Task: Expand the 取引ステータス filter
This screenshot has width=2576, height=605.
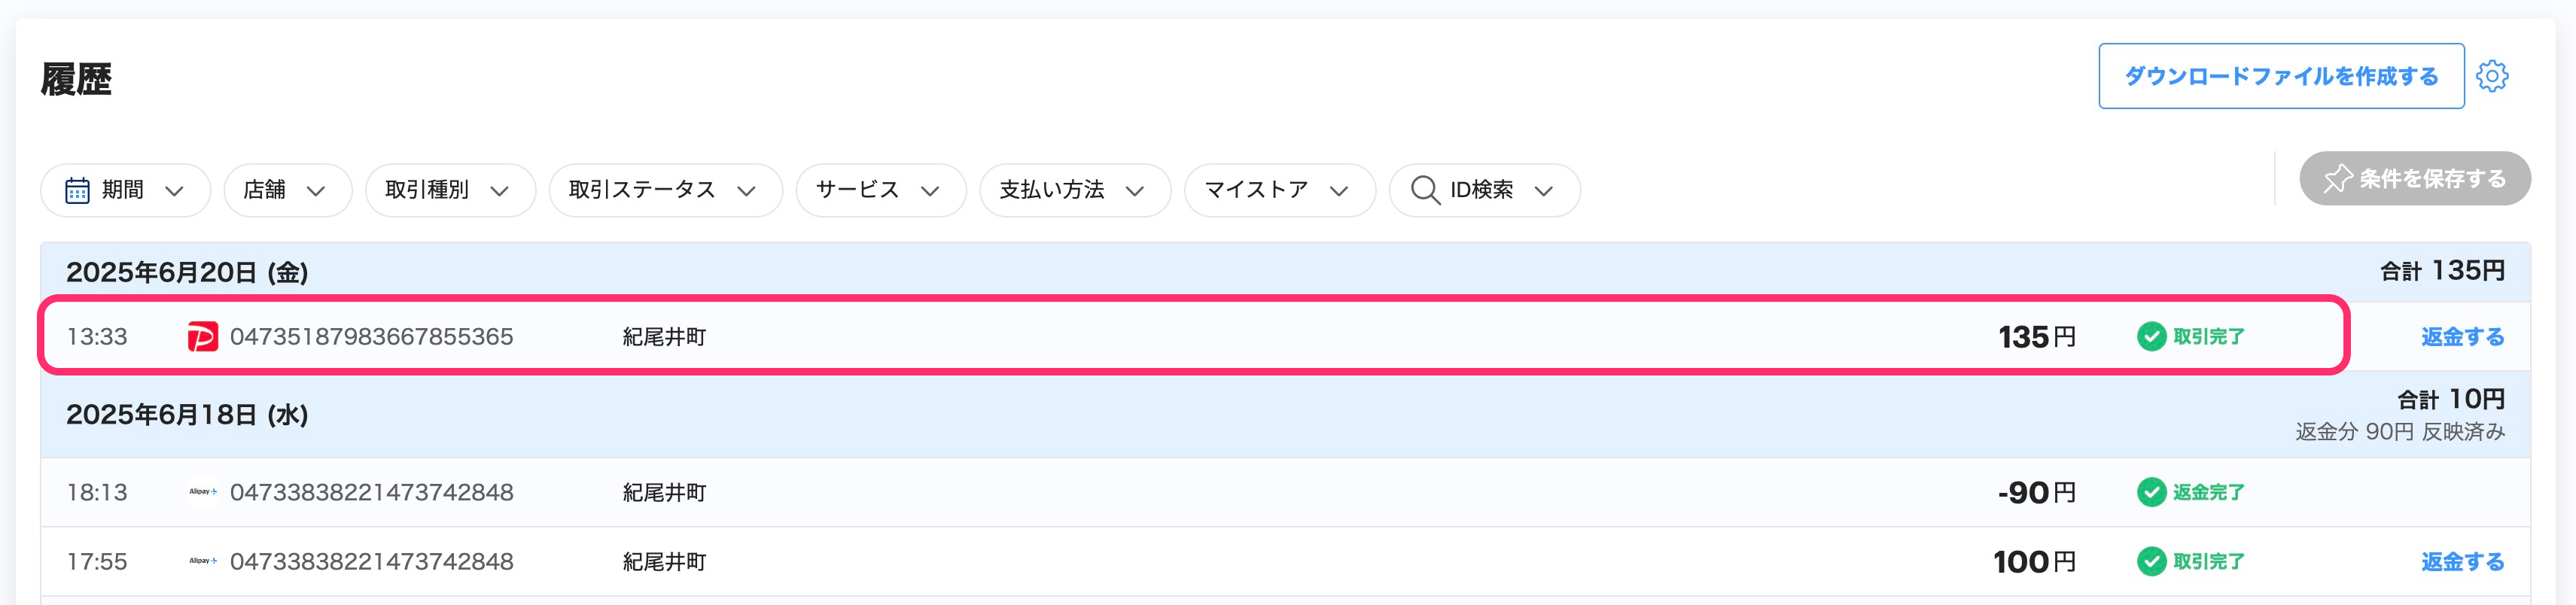Action: [664, 190]
